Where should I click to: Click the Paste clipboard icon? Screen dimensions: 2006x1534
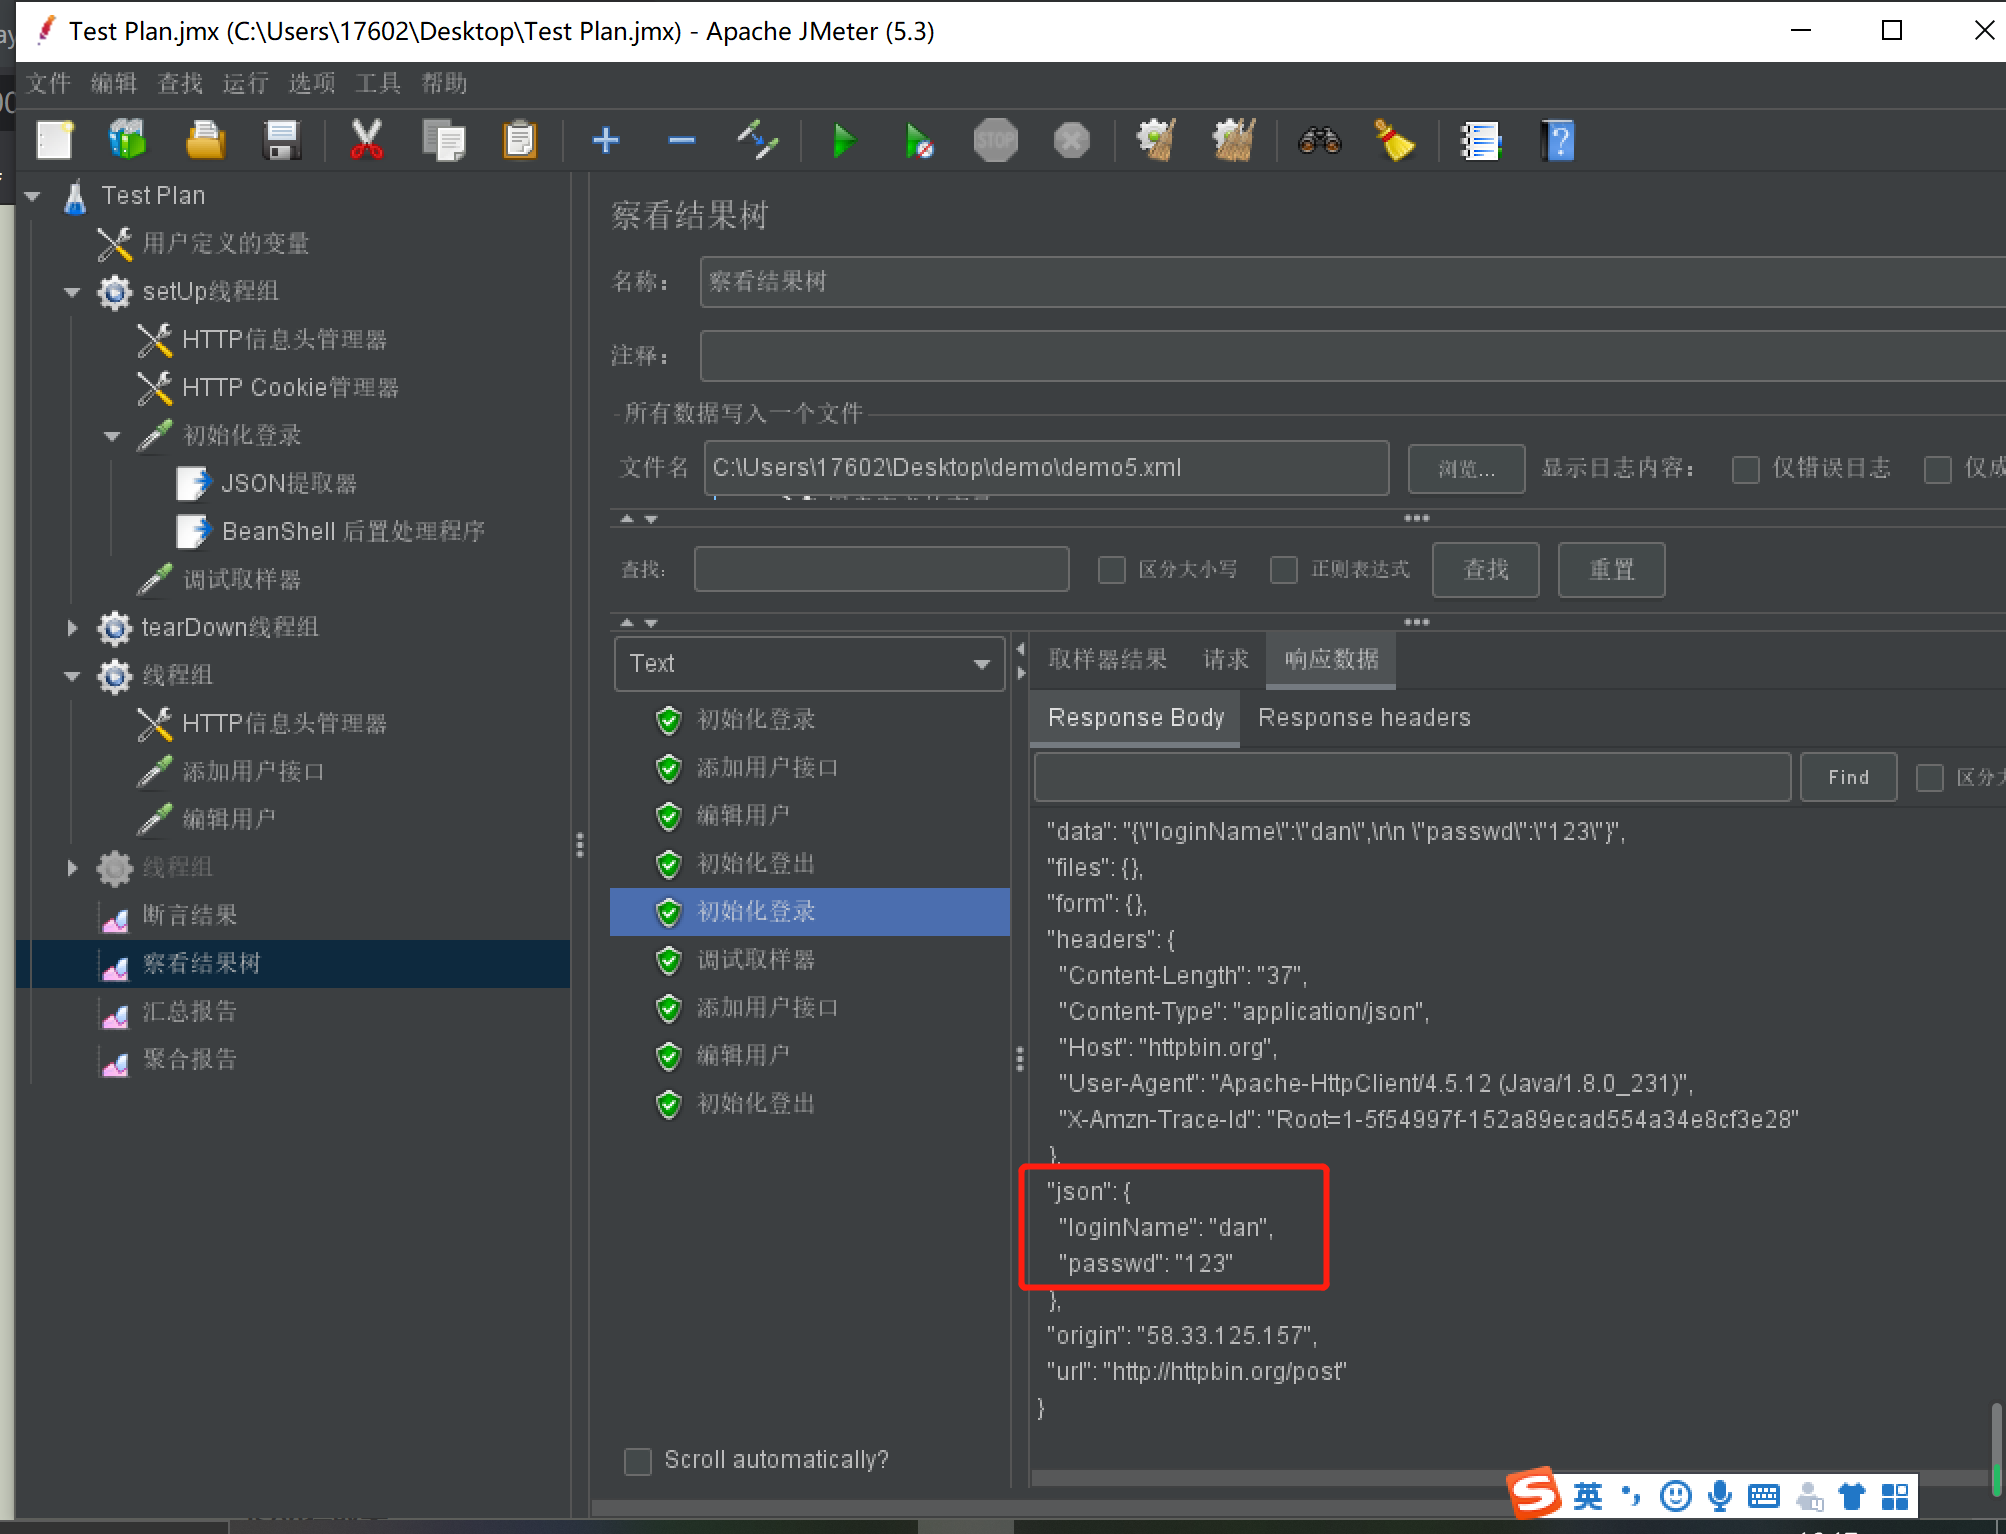(519, 140)
